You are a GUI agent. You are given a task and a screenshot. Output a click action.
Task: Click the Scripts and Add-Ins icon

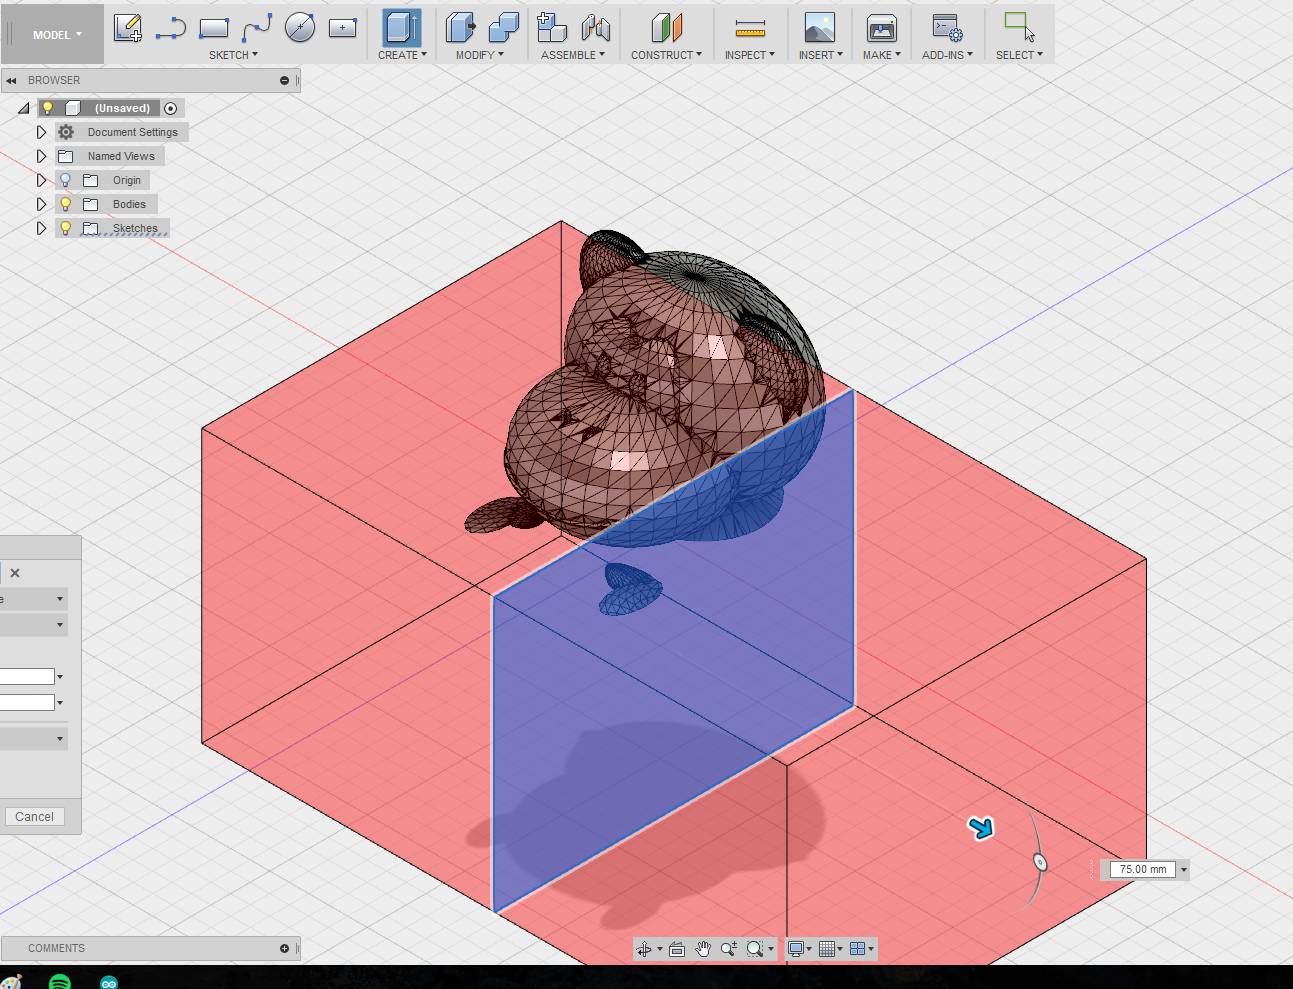click(x=947, y=28)
